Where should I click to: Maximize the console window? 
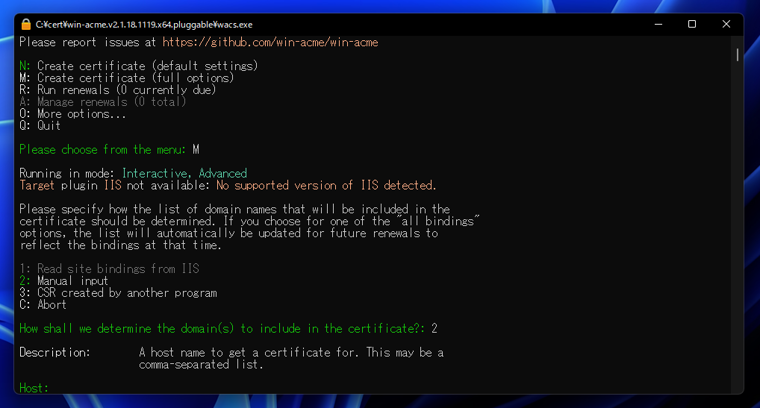(x=692, y=24)
